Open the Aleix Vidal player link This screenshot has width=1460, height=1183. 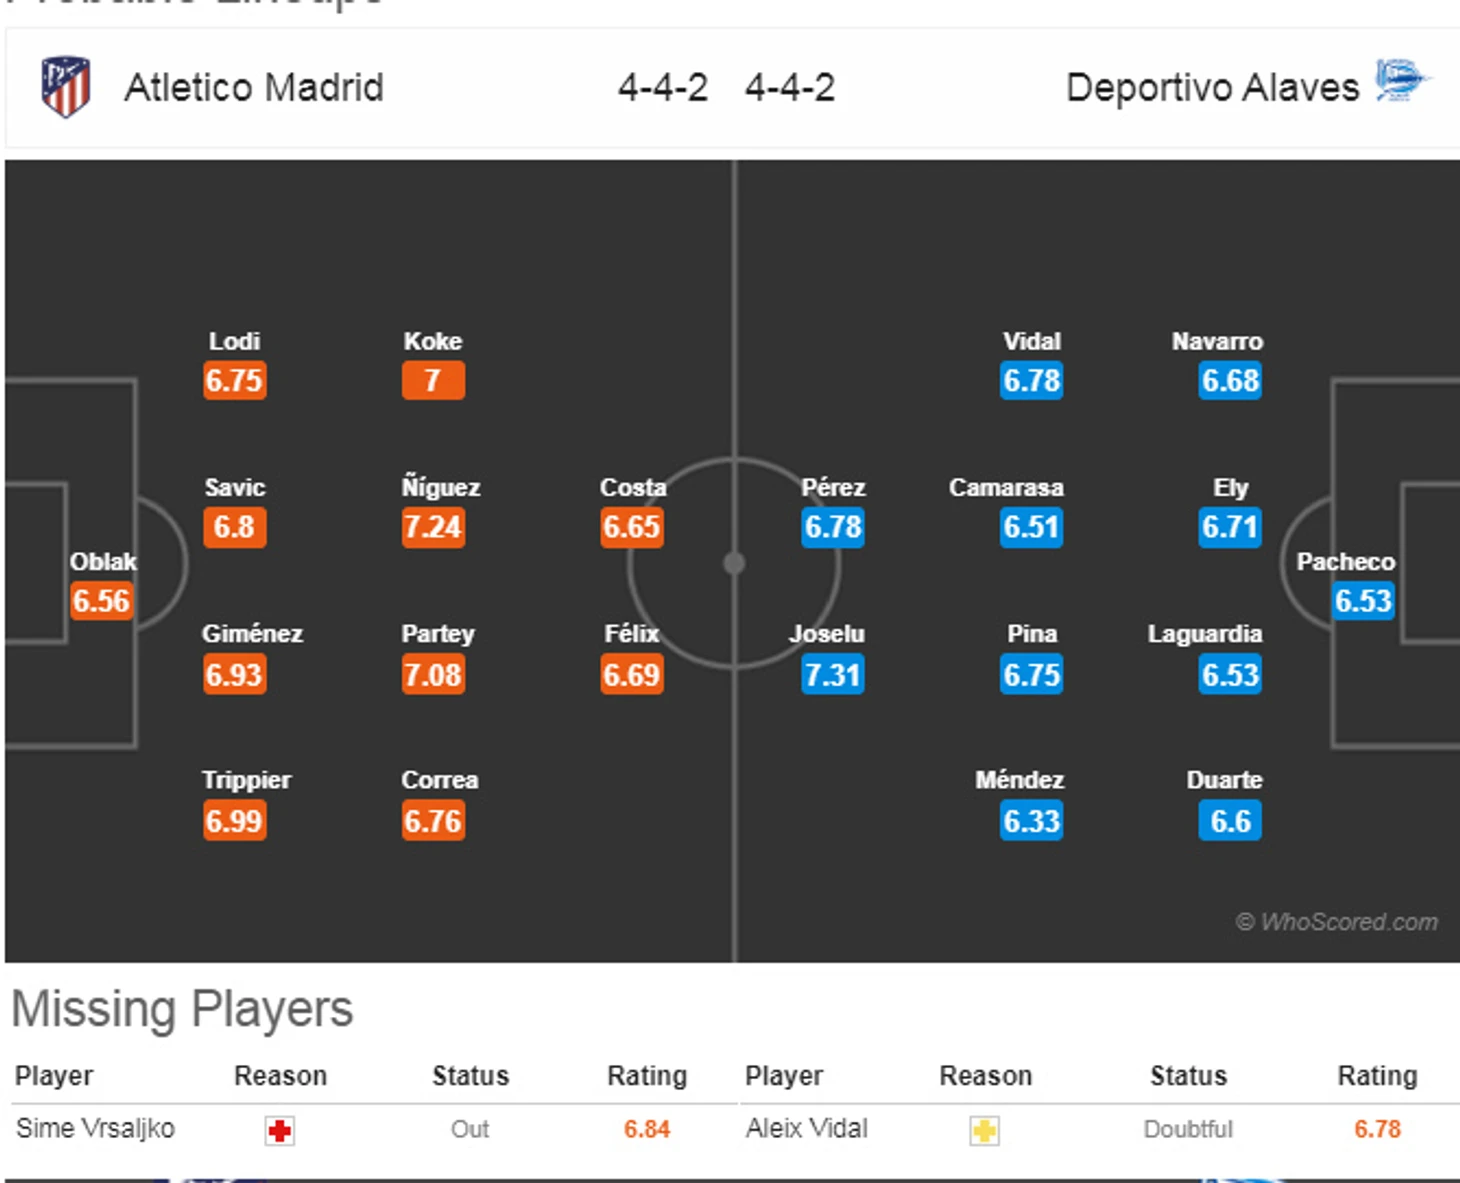pyautogui.click(x=807, y=1129)
